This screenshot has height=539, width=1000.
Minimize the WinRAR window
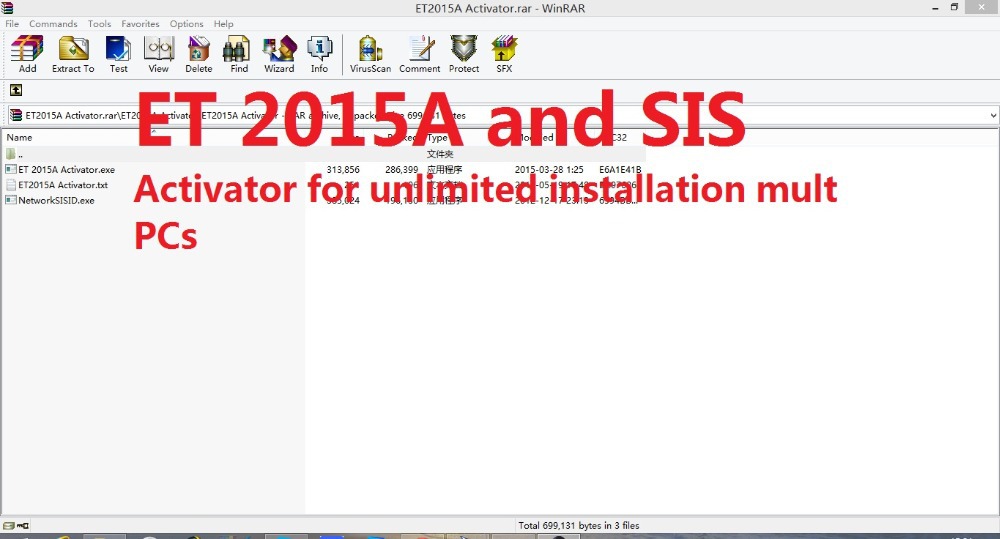(936, 8)
